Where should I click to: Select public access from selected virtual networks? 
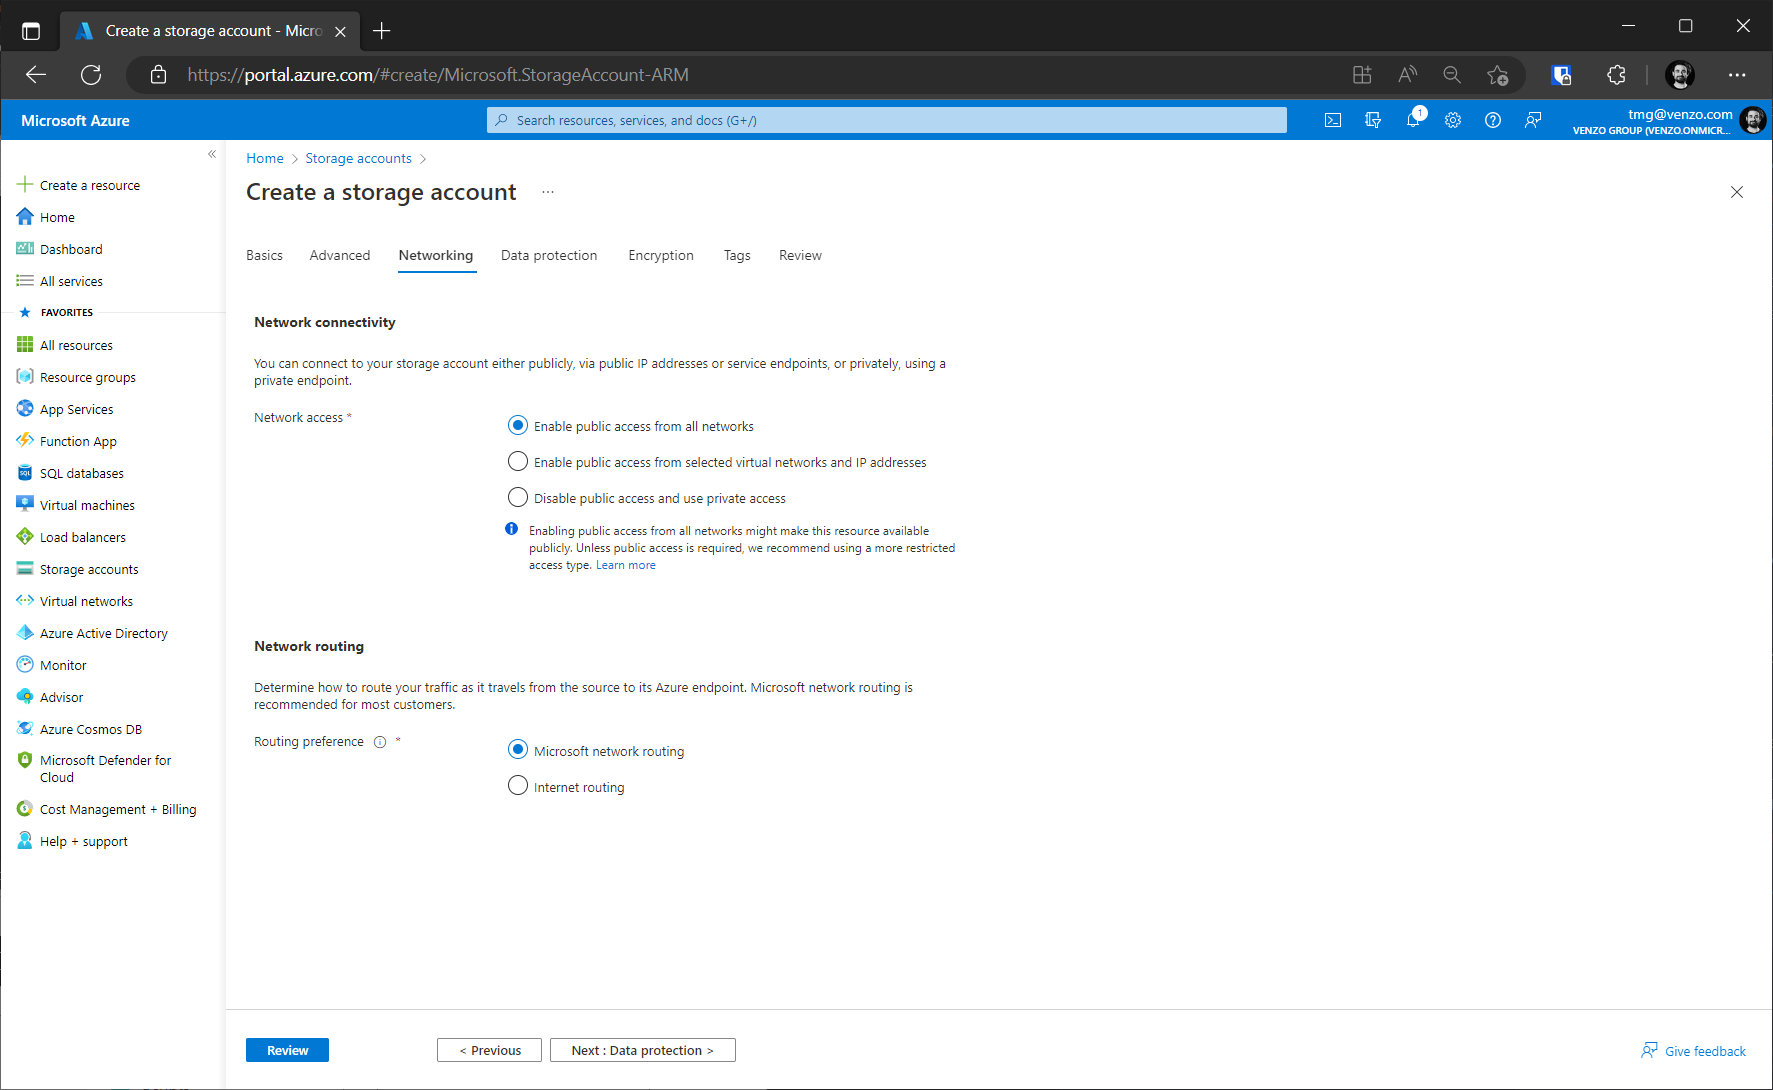pos(518,462)
